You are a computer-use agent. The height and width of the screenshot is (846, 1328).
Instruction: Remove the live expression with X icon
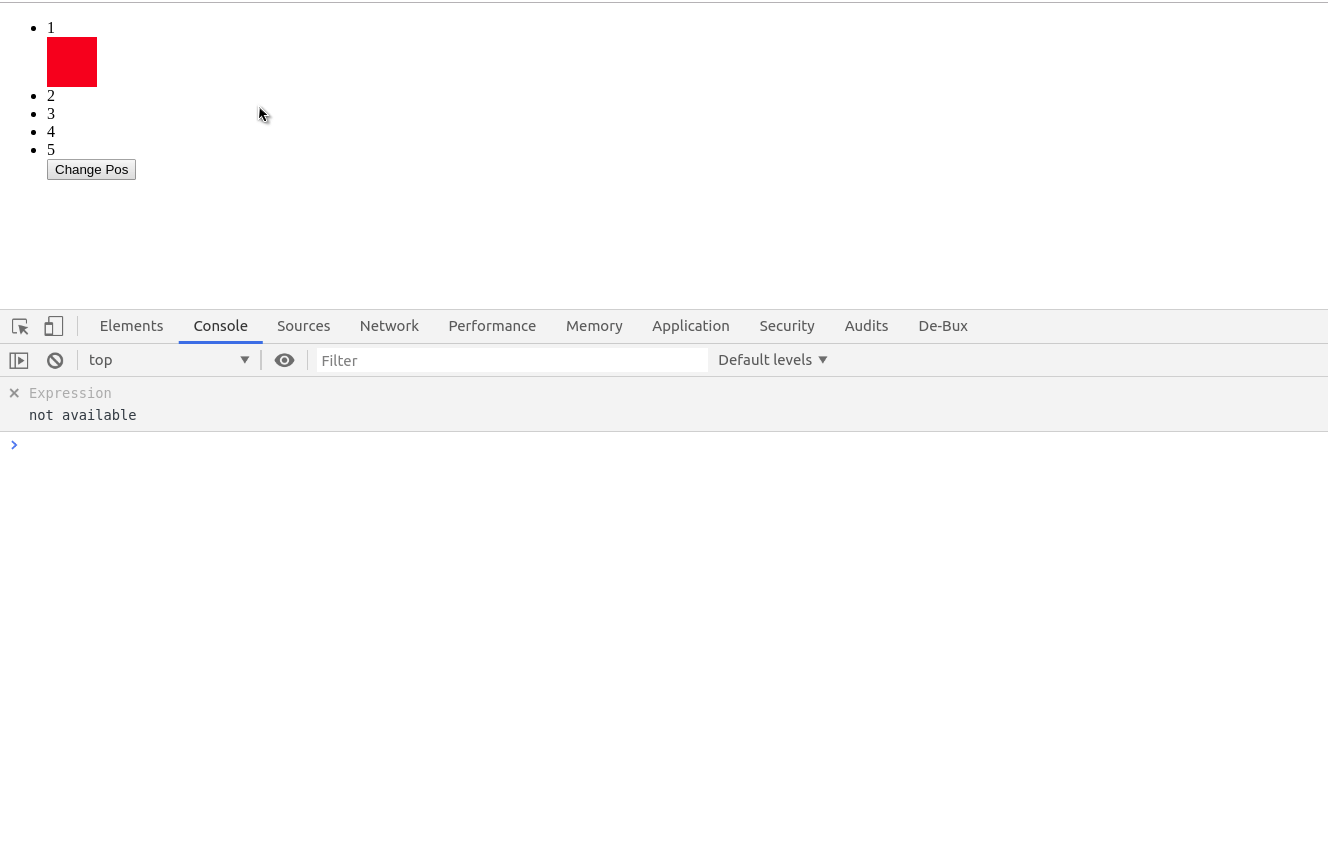[14, 393]
